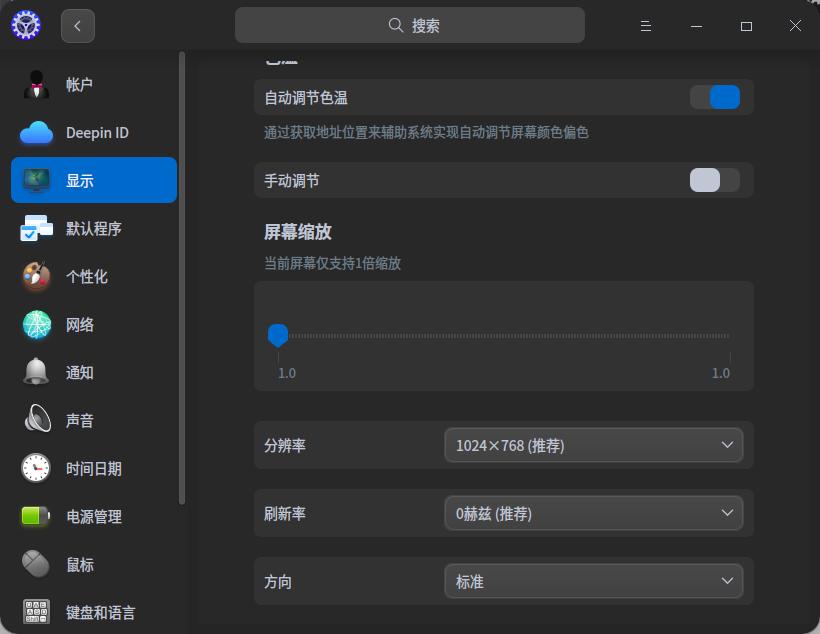Click the 帐户 avatar icon
The height and width of the screenshot is (634, 820).
click(36, 84)
